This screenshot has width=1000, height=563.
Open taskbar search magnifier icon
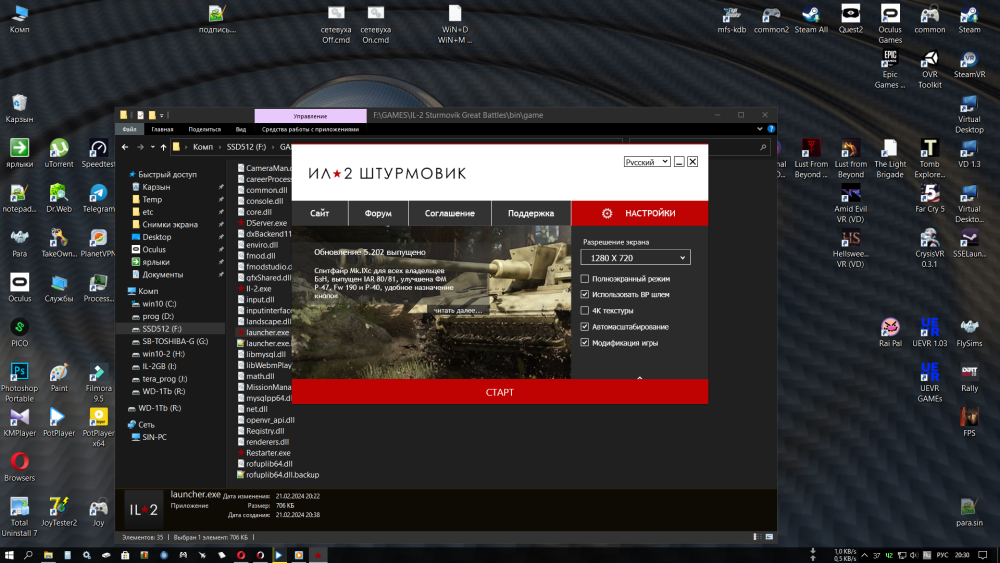click(x=28, y=555)
